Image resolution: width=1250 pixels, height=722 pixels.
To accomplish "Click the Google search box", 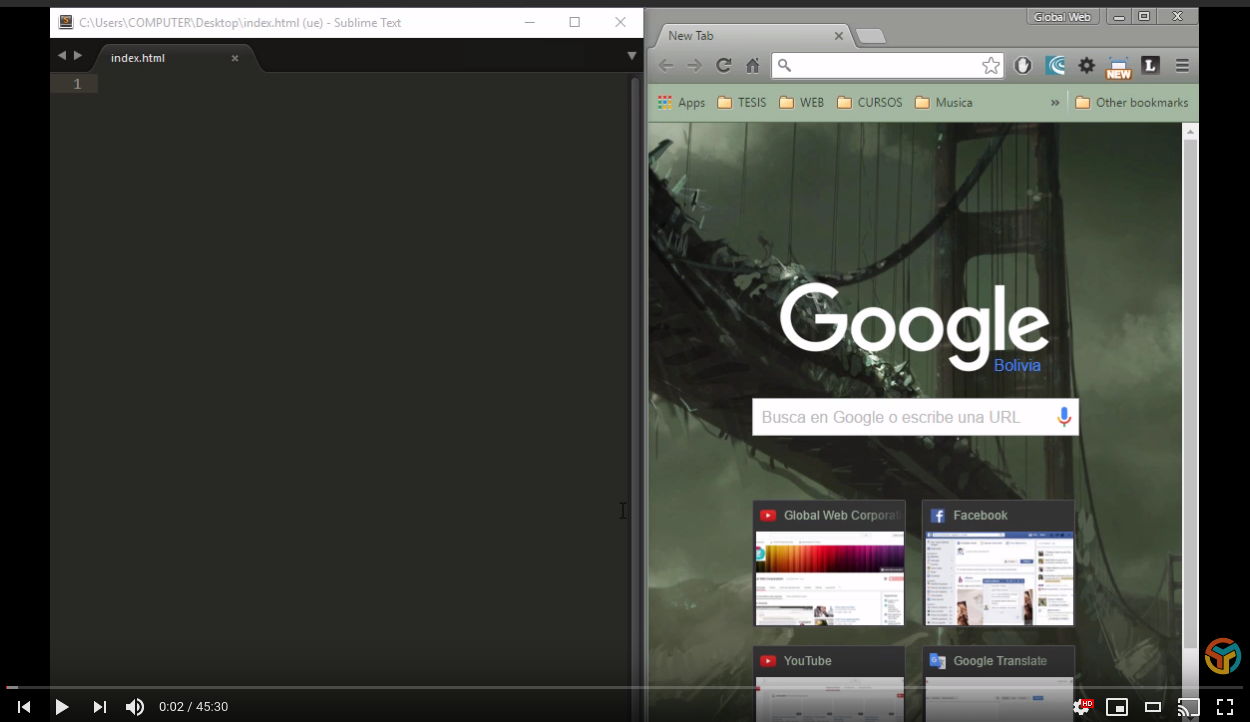I will 915,417.
